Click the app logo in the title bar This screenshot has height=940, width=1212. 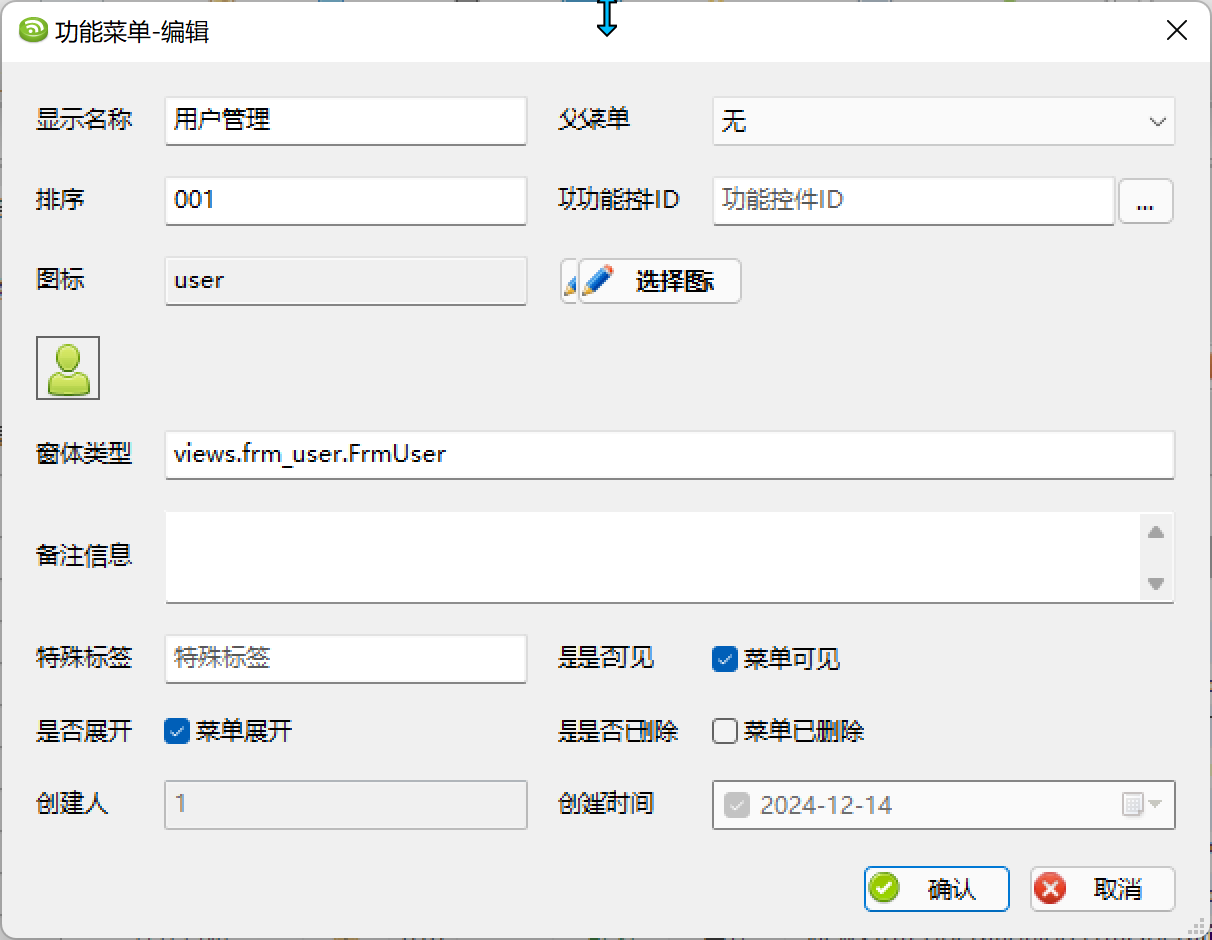[x=33, y=31]
